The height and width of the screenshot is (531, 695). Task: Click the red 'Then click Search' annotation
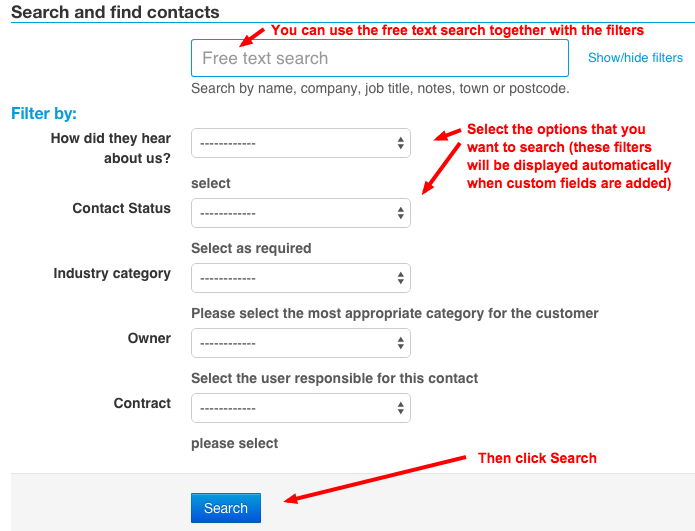click(x=537, y=458)
